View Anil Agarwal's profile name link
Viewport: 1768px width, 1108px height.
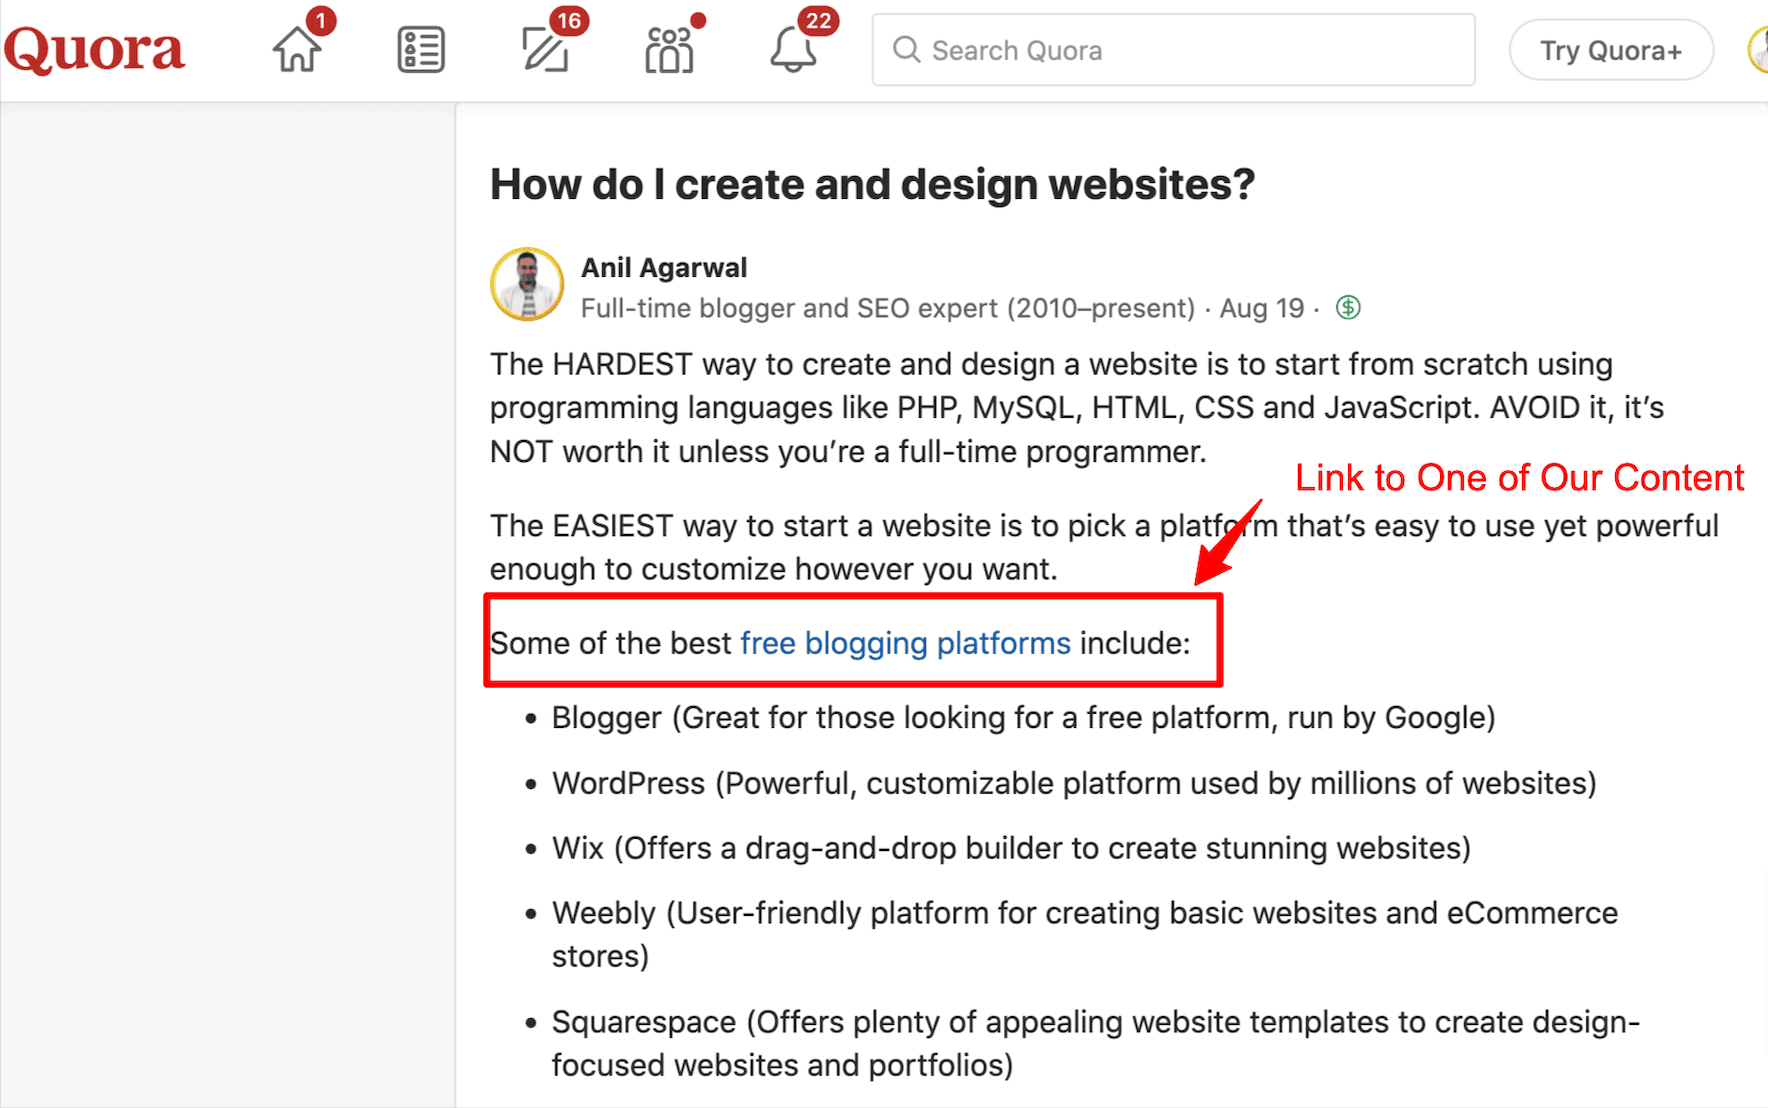click(x=664, y=267)
